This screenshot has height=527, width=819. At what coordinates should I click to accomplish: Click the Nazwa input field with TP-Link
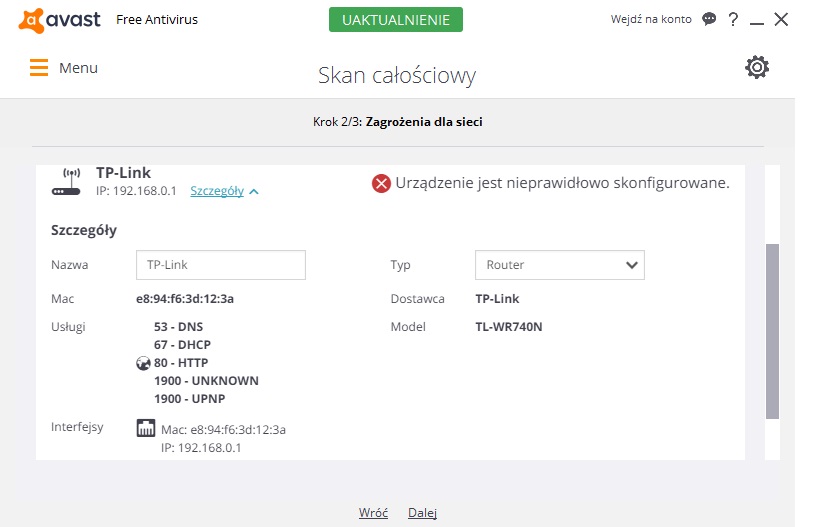click(220, 265)
